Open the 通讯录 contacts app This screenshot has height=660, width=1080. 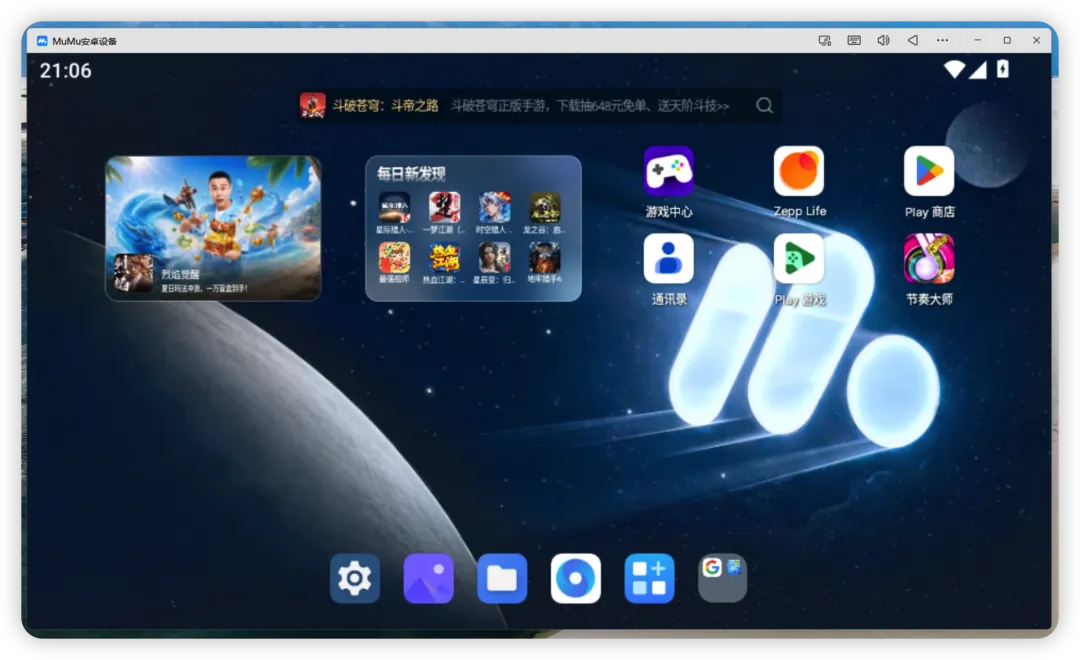pyautogui.click(x=668, y=259)
